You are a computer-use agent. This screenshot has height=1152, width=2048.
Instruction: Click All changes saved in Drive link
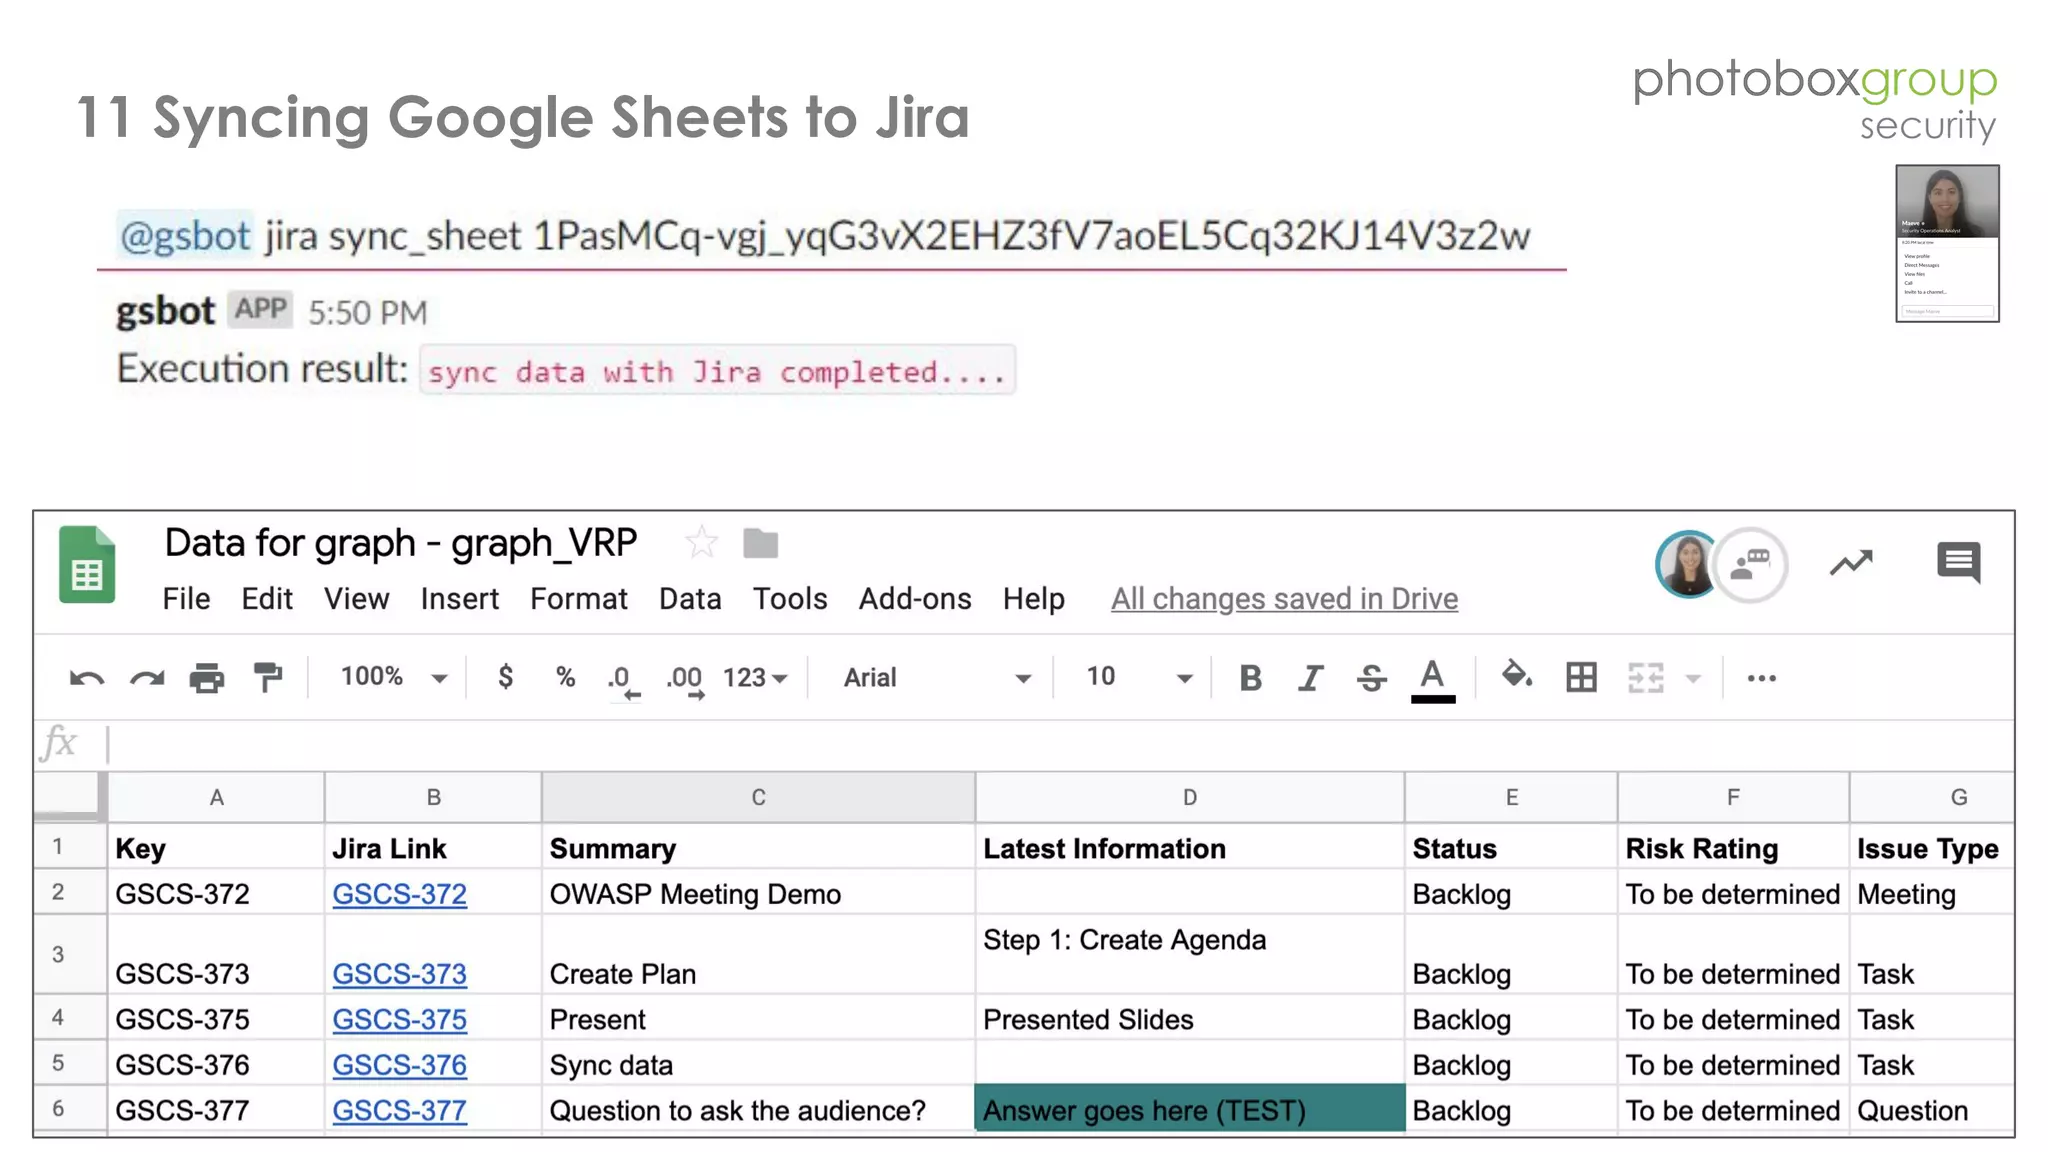pos(1284,599)
